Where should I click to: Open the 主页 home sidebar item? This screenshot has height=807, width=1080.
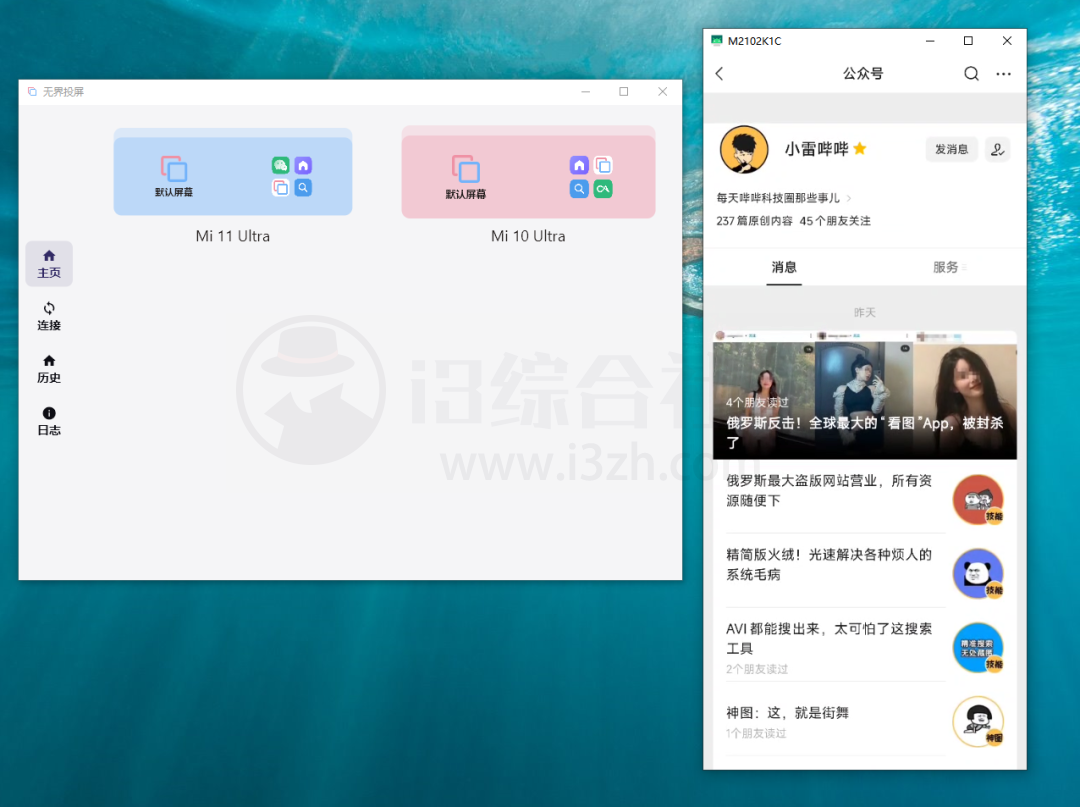(x=49, y=264)
